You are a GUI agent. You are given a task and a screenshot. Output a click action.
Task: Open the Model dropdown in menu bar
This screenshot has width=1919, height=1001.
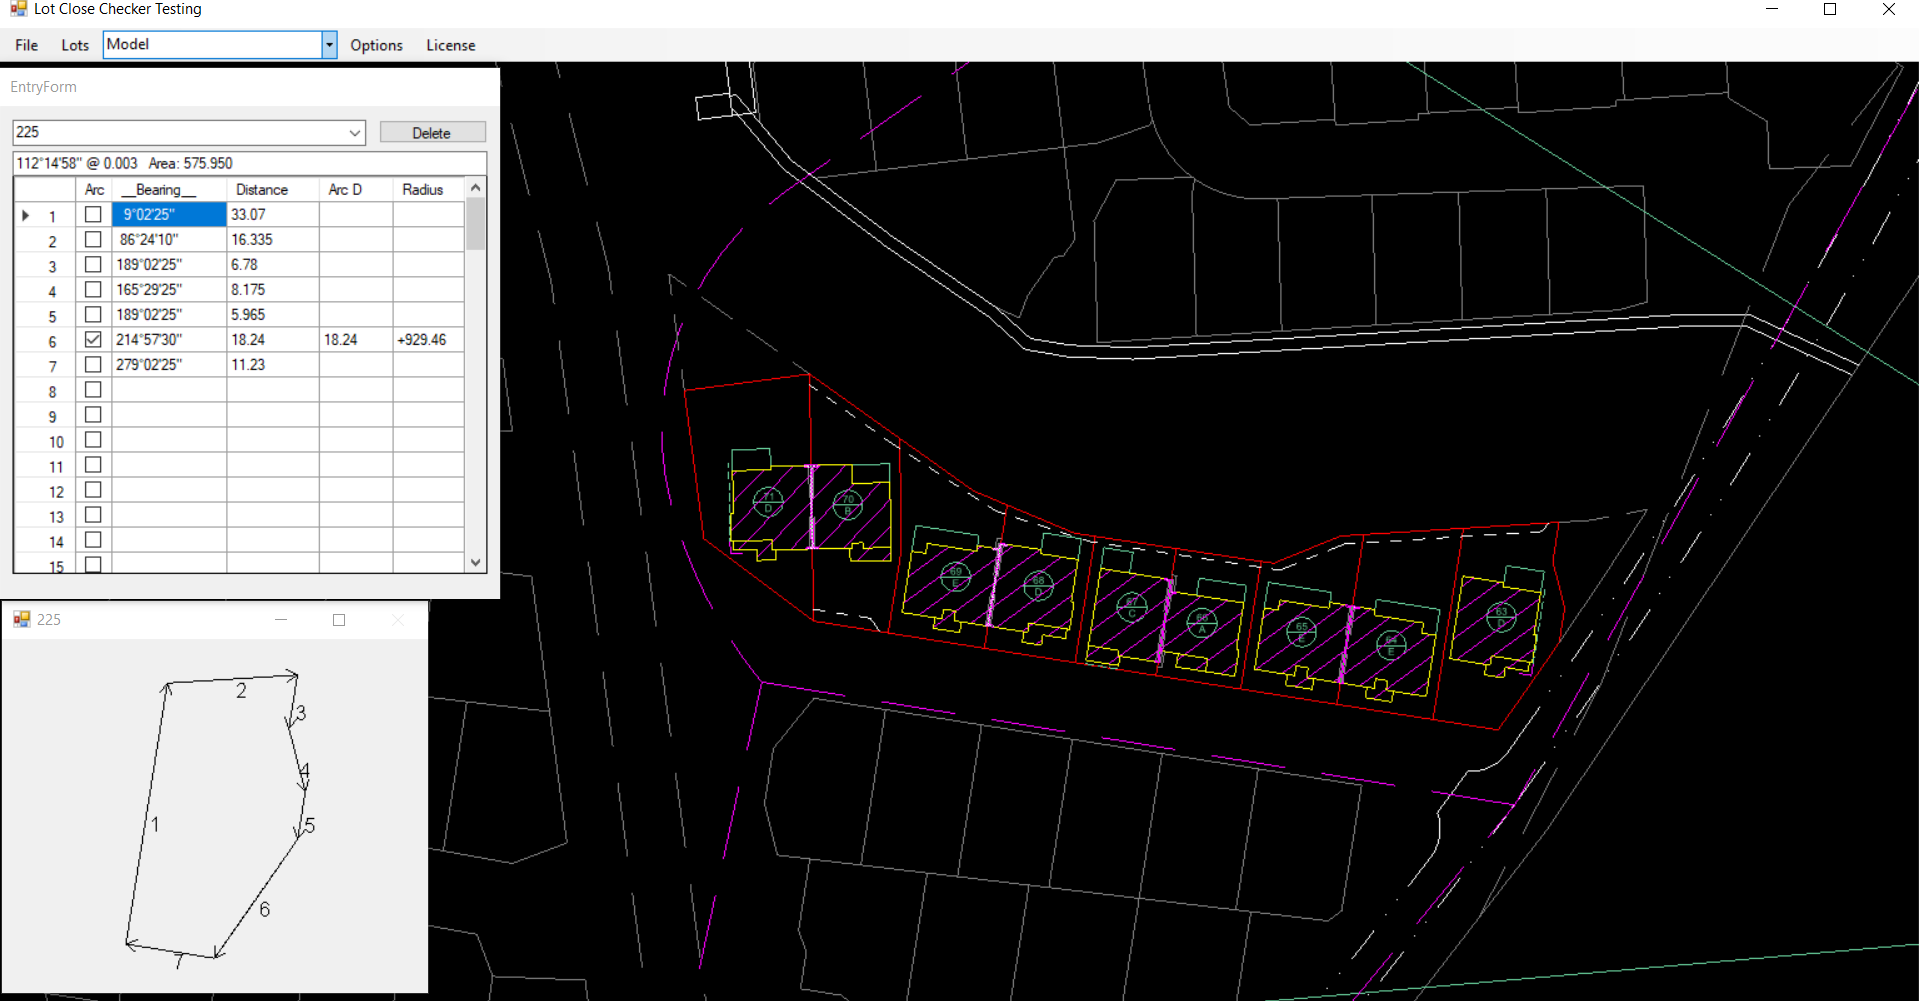click(x=329, y=45)
